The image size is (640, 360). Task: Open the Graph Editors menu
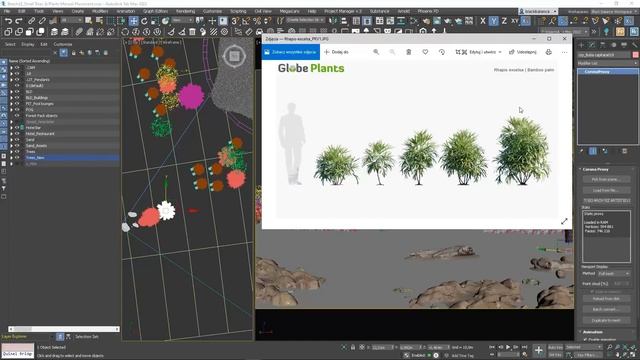[x=155, y=11]
